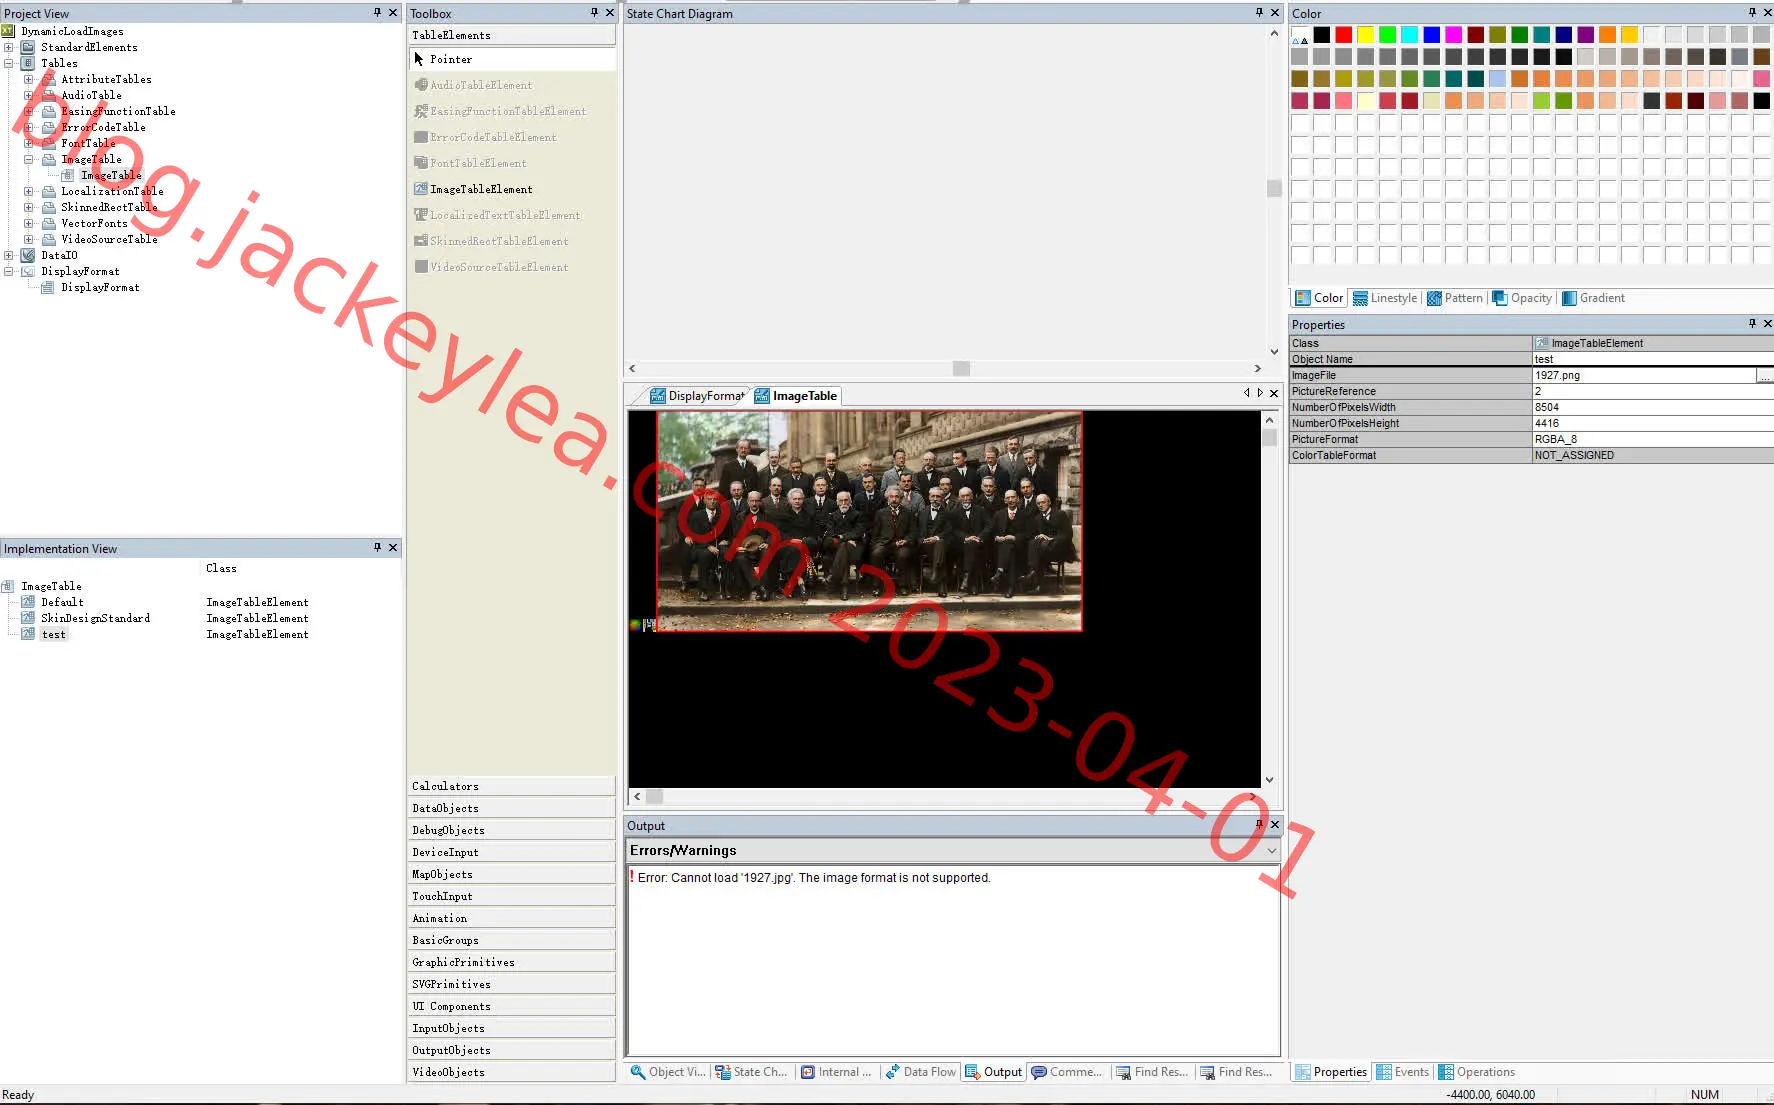Show next editor tab arrow
This screenshot has width=1774, height=1105.
click(1260, 394)
